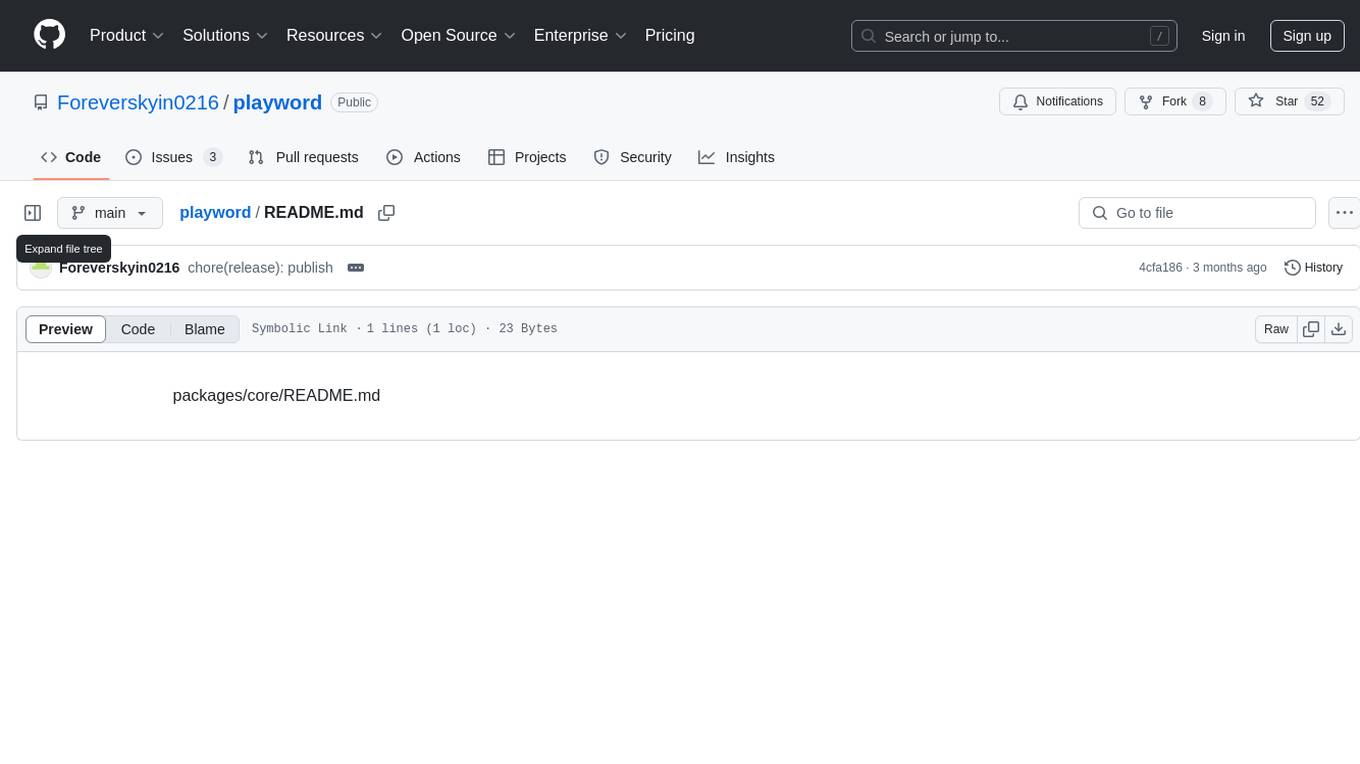Open the Insights tab

pyautogui.click(x=736, y=157)
